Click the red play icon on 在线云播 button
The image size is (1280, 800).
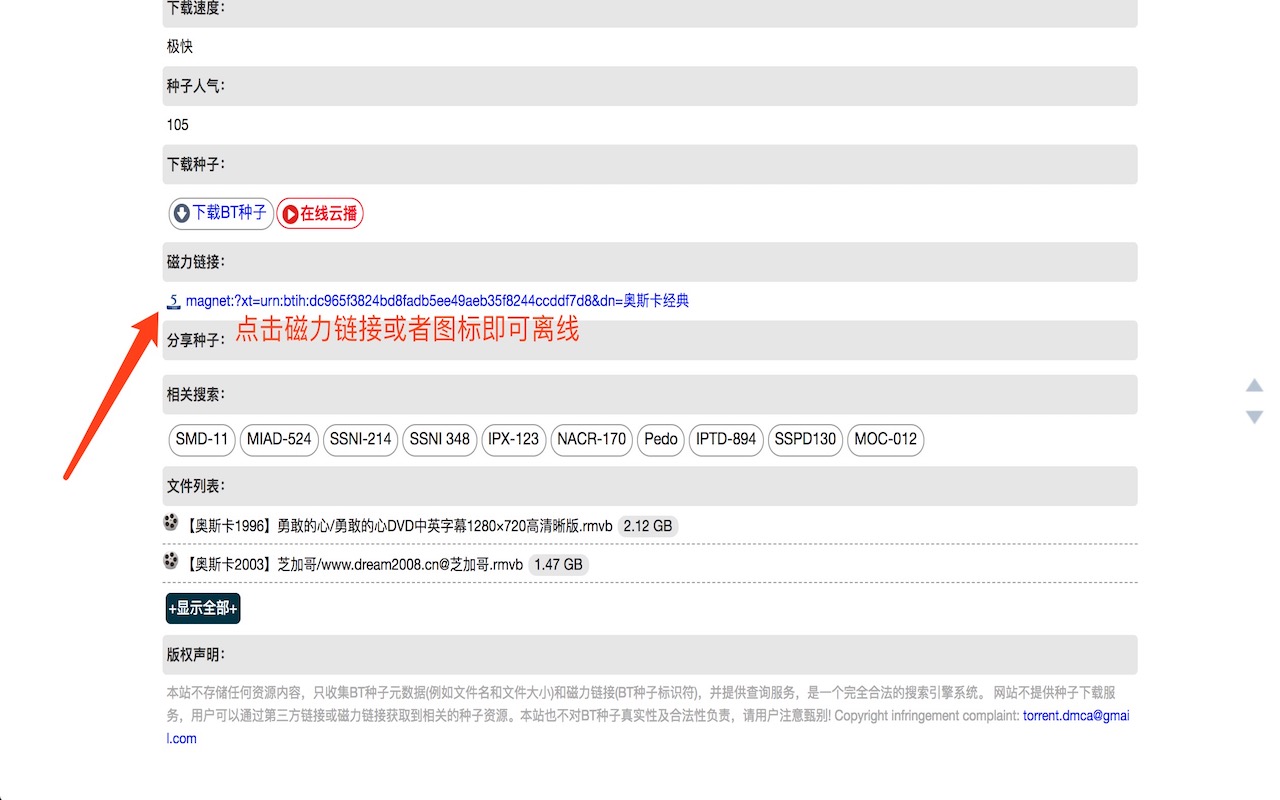289,213
